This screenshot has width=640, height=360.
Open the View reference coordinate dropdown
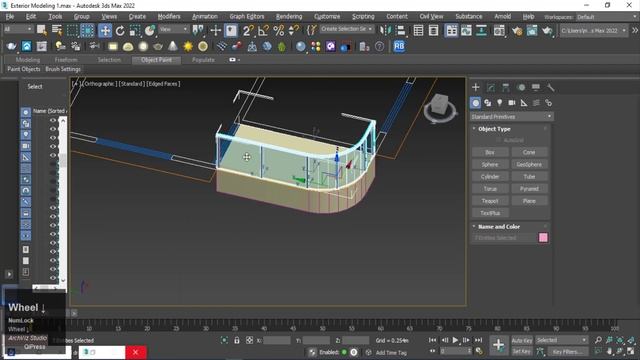(x=173, y=29)
